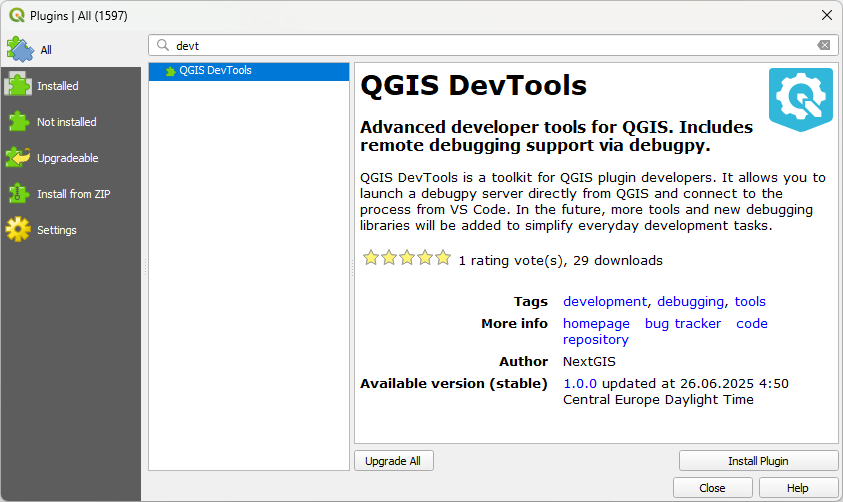Select the All plugins puzzle icon

click(20, 49)
